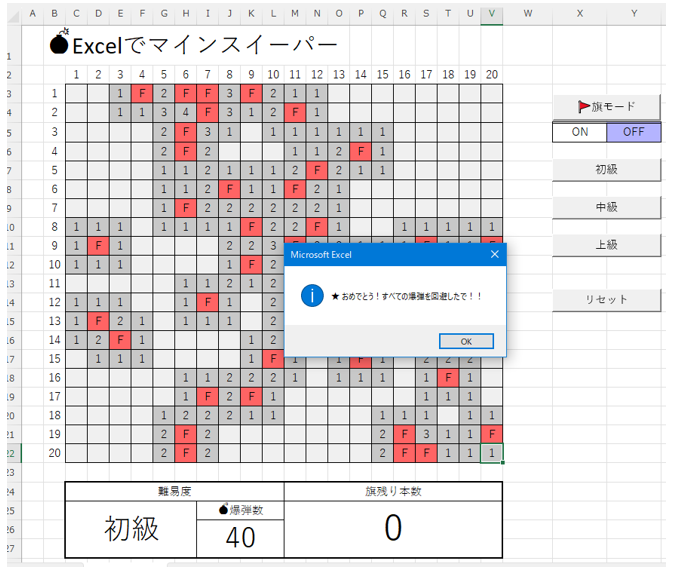Start a 上級 difficulty game
673x570 pixels.
click(606, 245)
